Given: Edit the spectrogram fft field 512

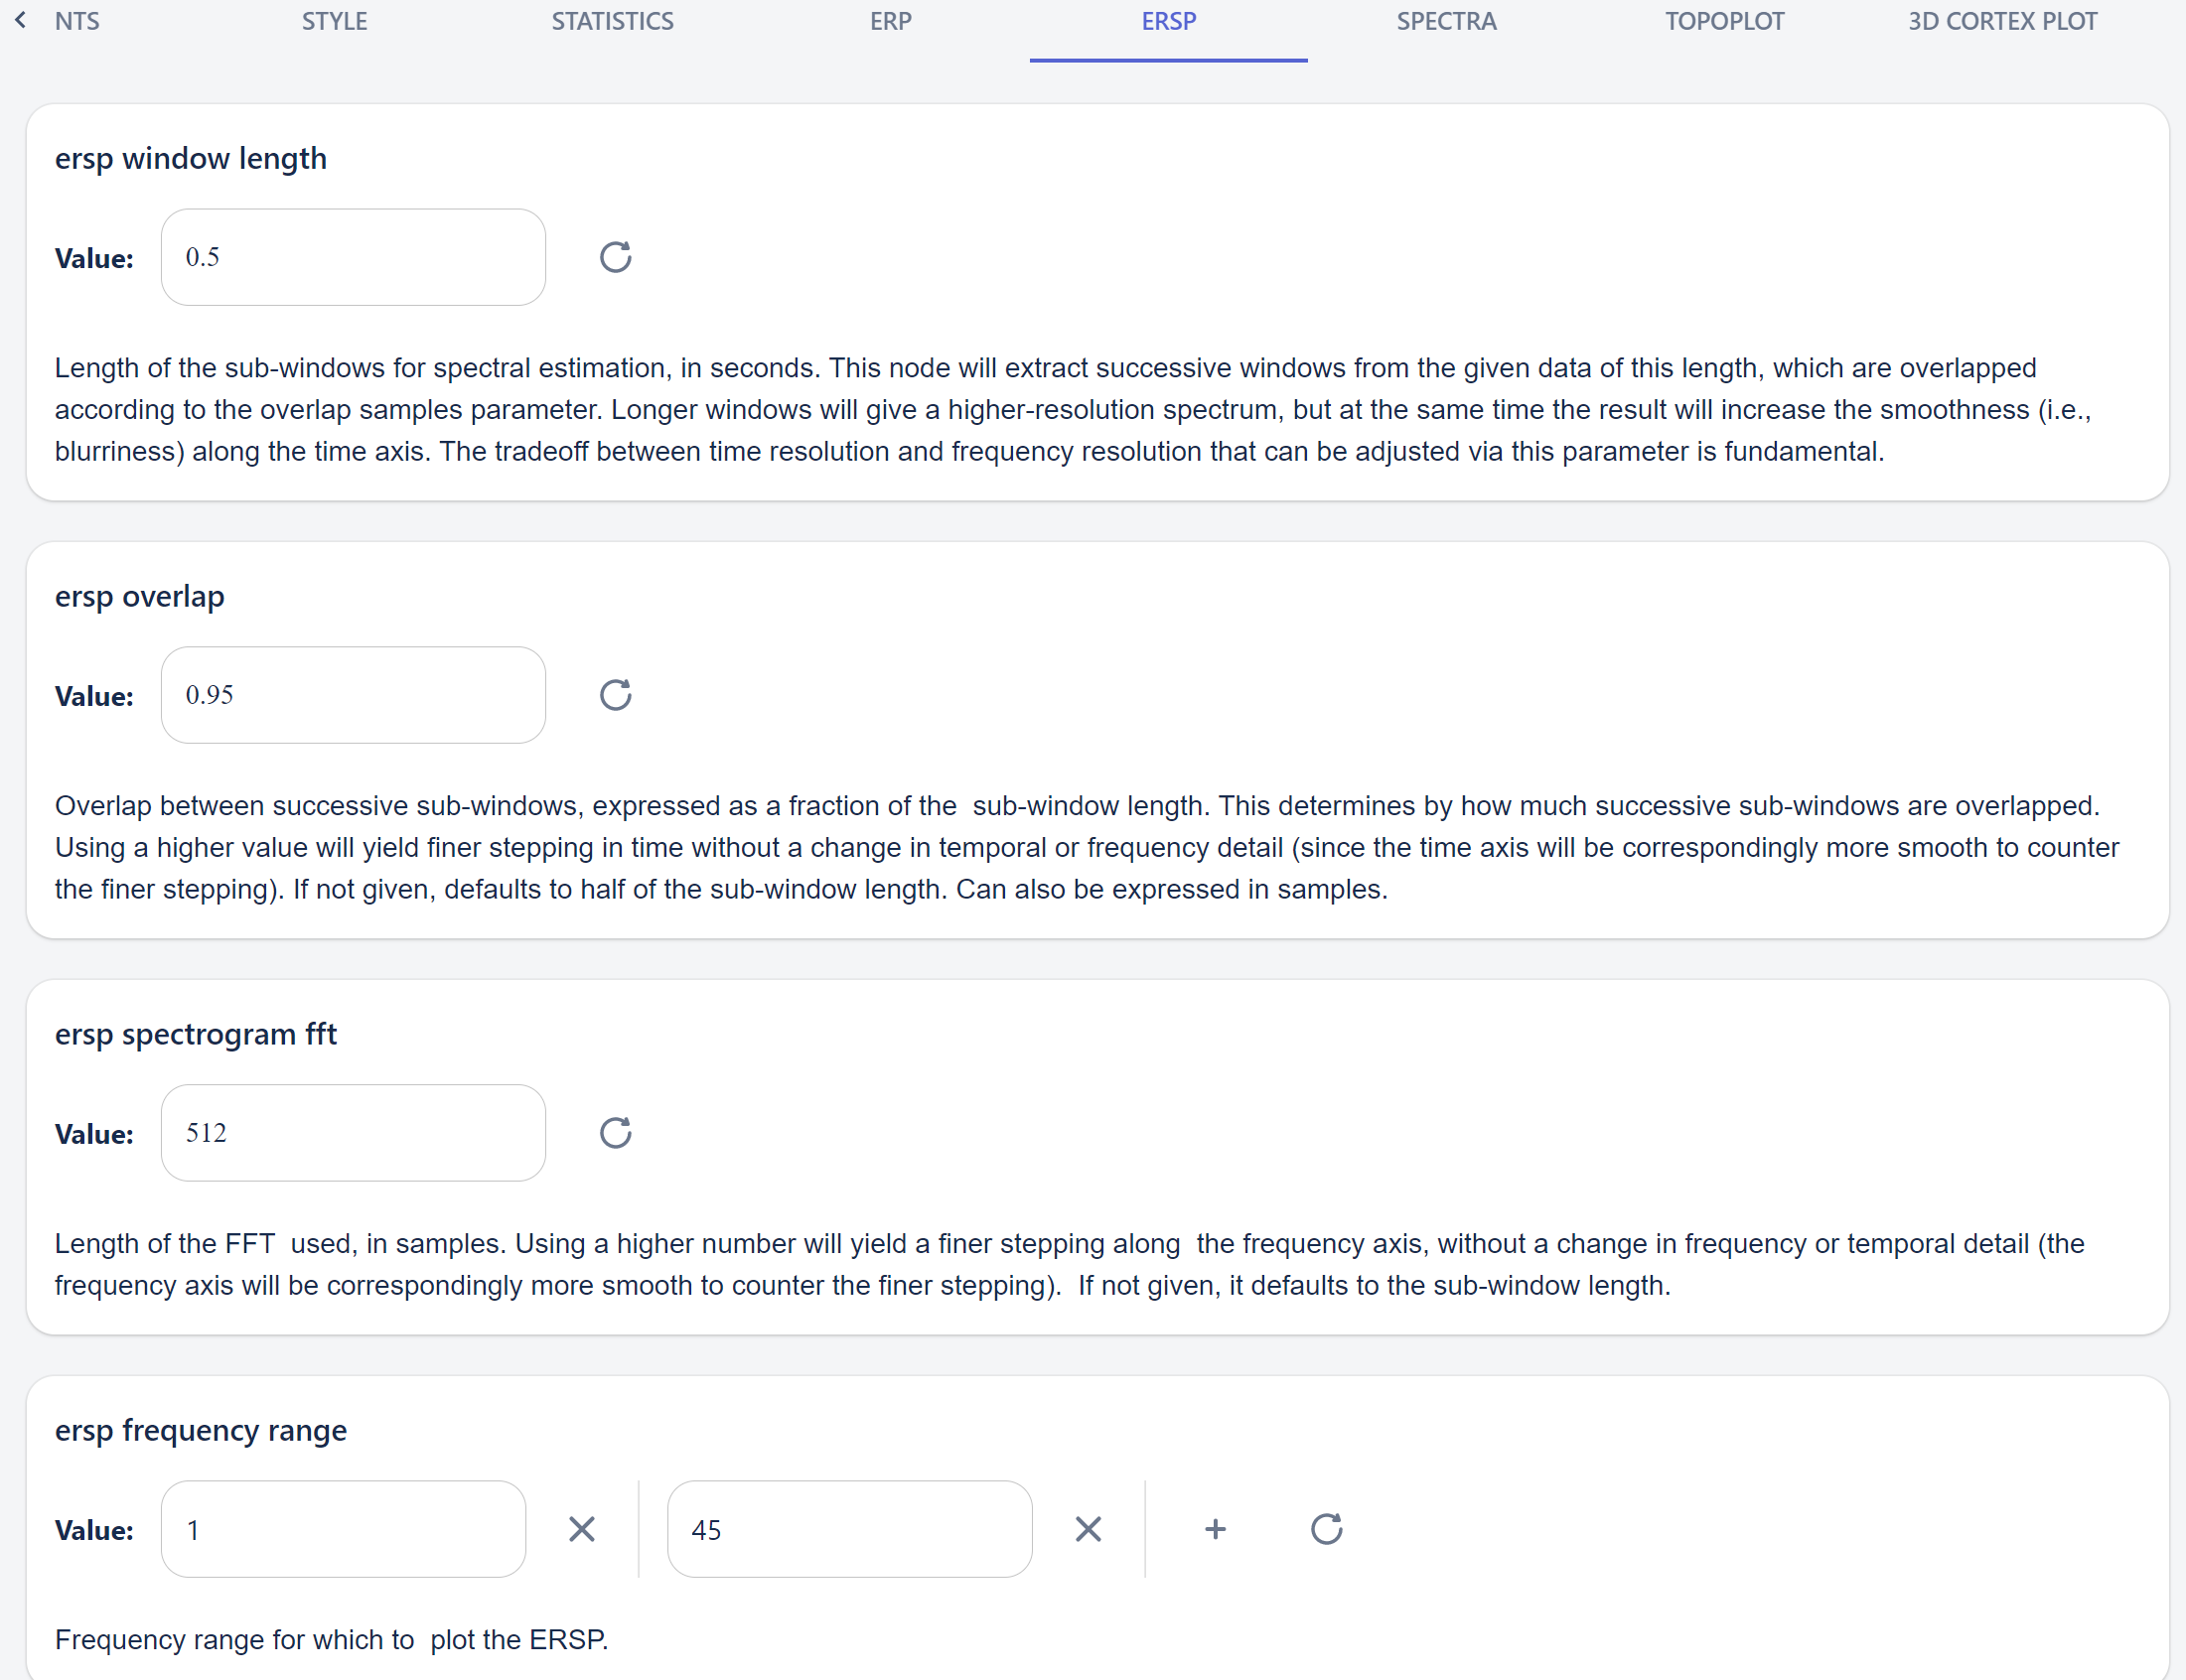Looking at the screenshot, I should [353, 1133].
